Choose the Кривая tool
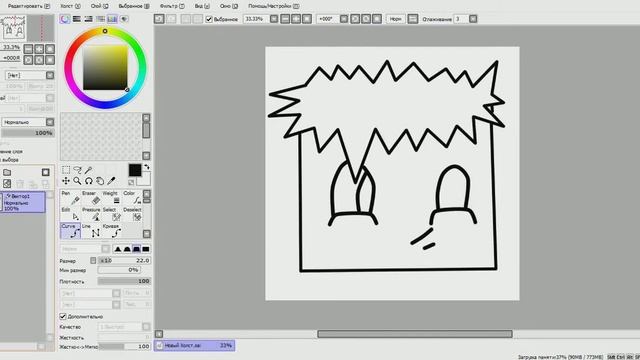Image resolution: width=640 pixels, height=360 pixels. click(x=111, y=231)
